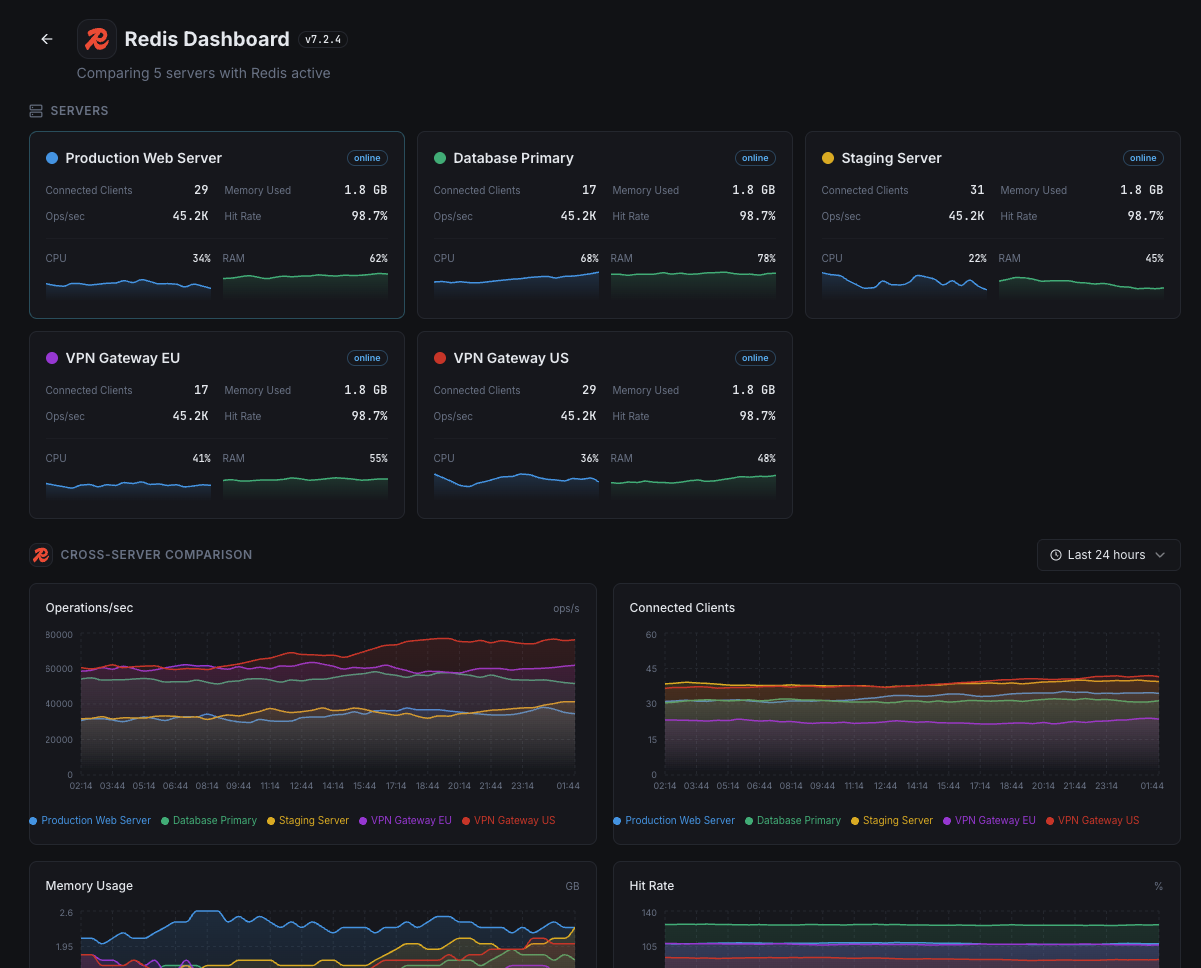1201x968 pixels.
Task: Click the online badge on Staging Server
Action: 1143,157
